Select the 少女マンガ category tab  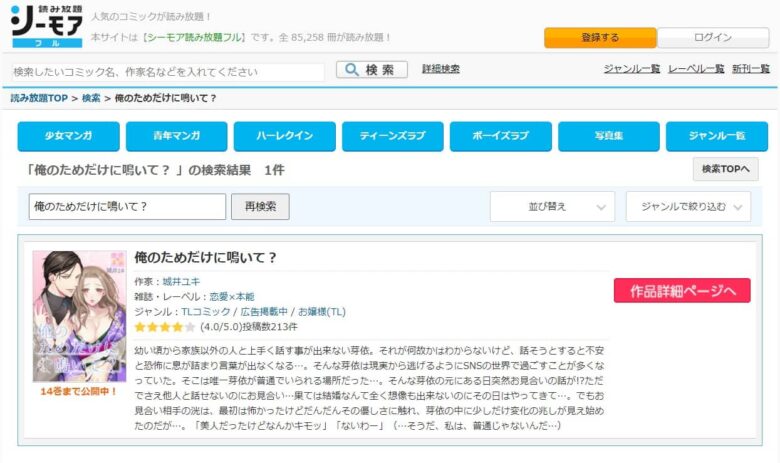coord(69,136)
